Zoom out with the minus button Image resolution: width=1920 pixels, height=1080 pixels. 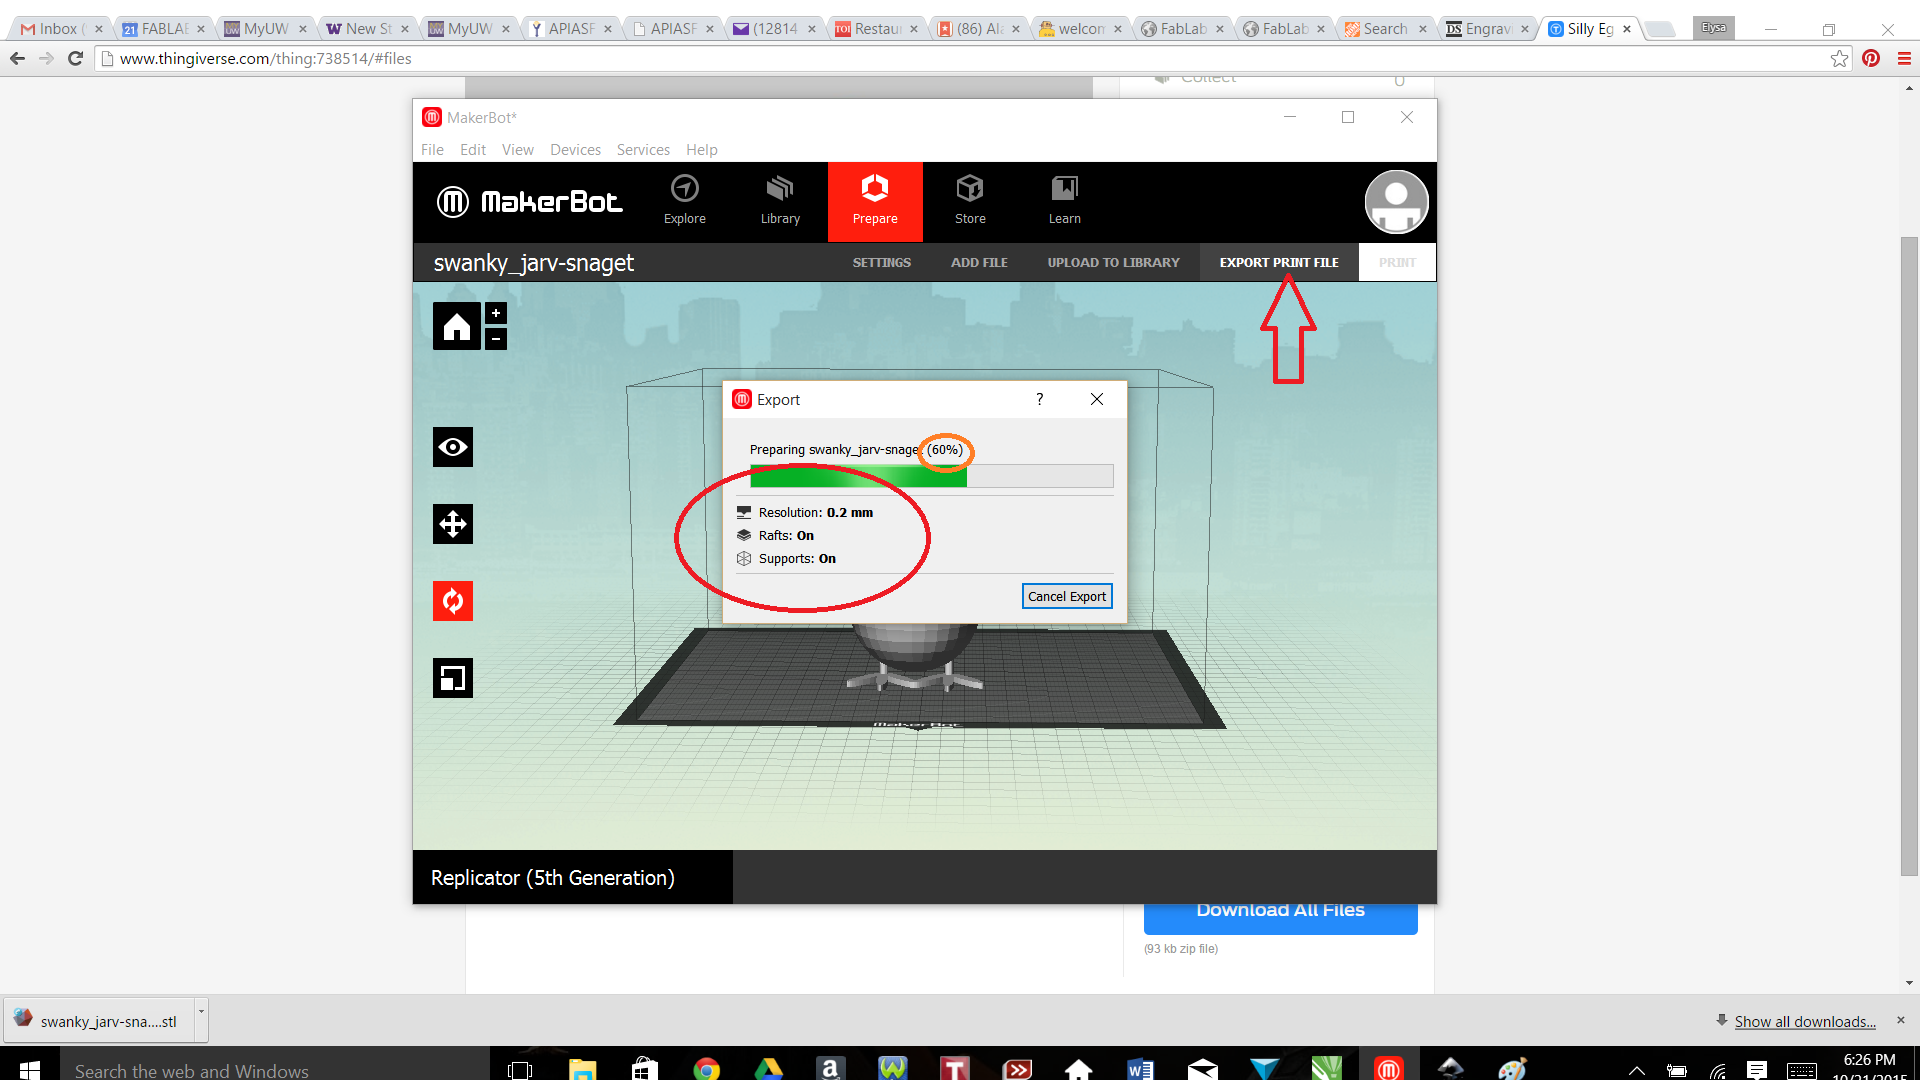(x=496, y=339)
